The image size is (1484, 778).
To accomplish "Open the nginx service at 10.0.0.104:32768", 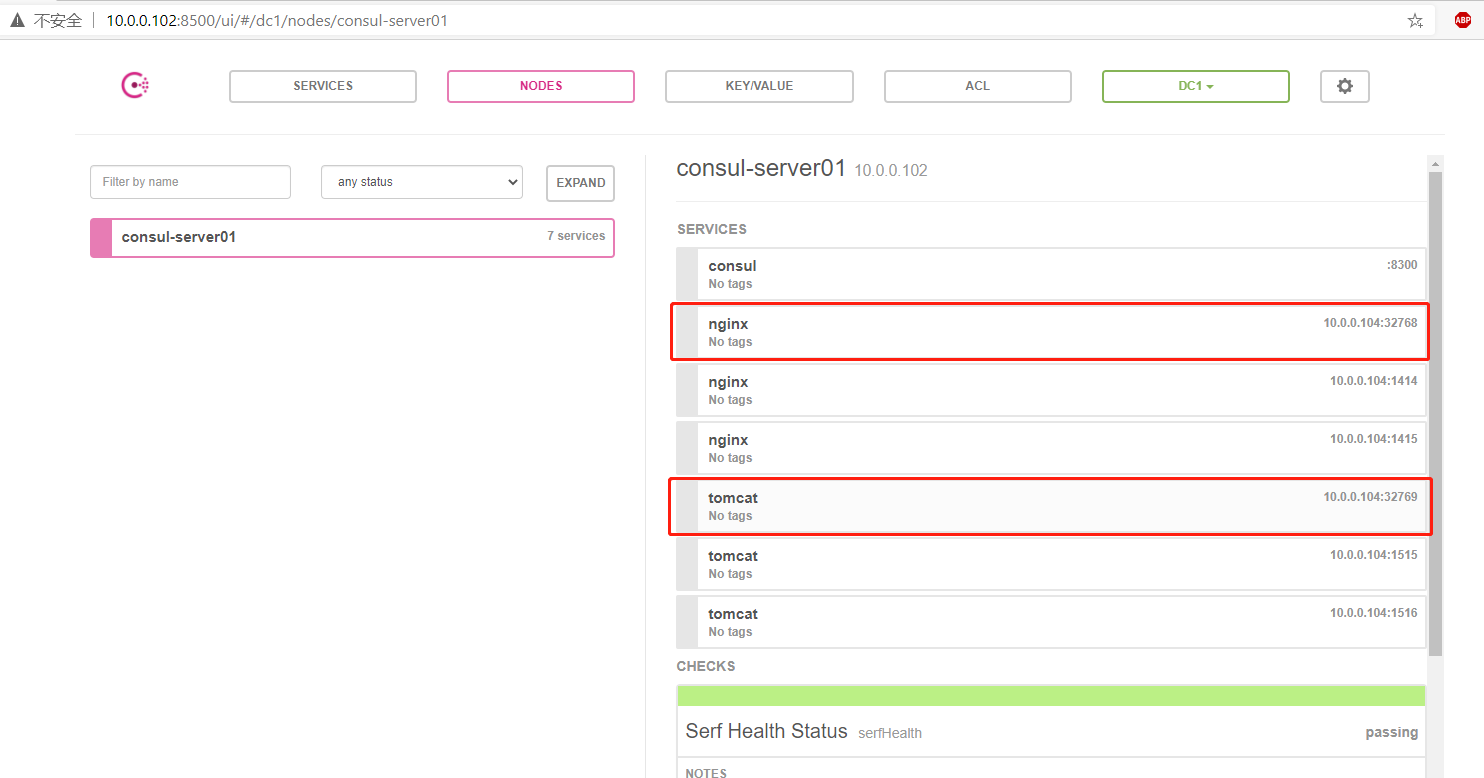I will click(x=1052, y=332).
